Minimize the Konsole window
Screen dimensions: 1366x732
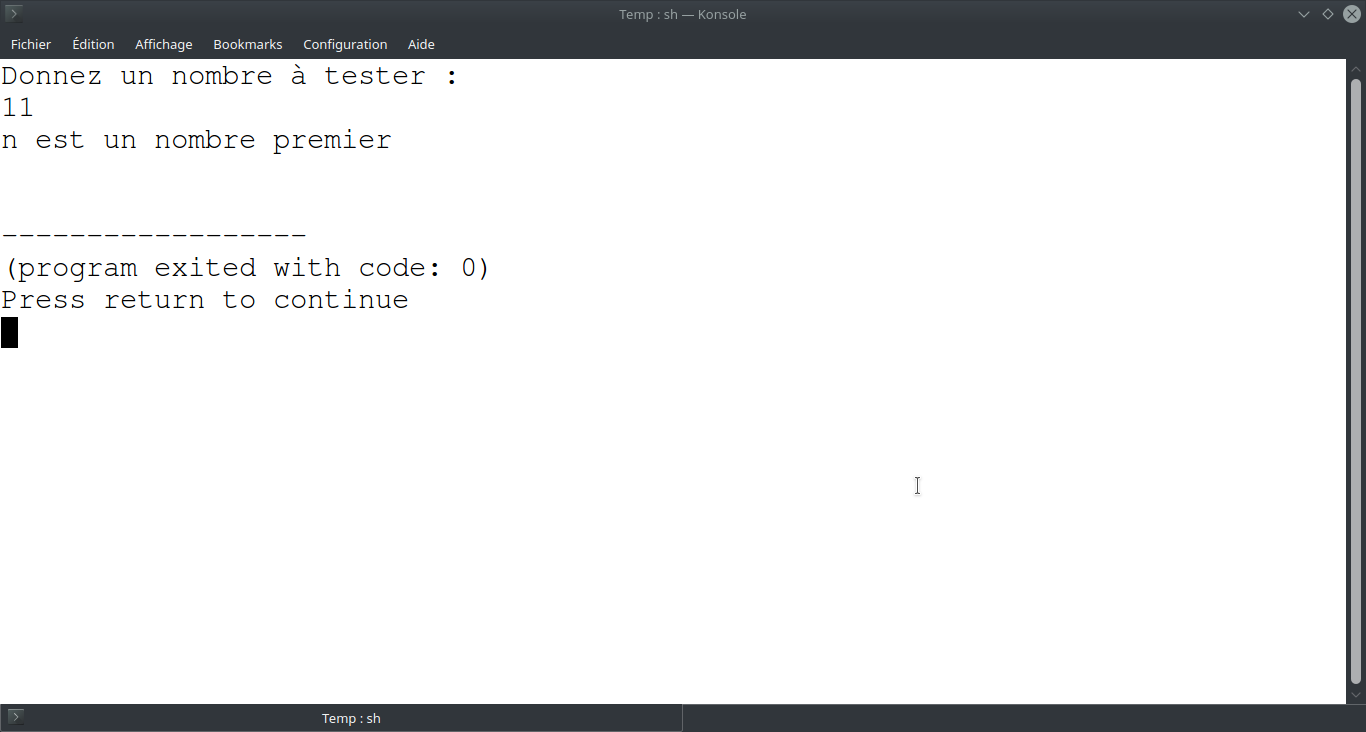(1304, 14)
